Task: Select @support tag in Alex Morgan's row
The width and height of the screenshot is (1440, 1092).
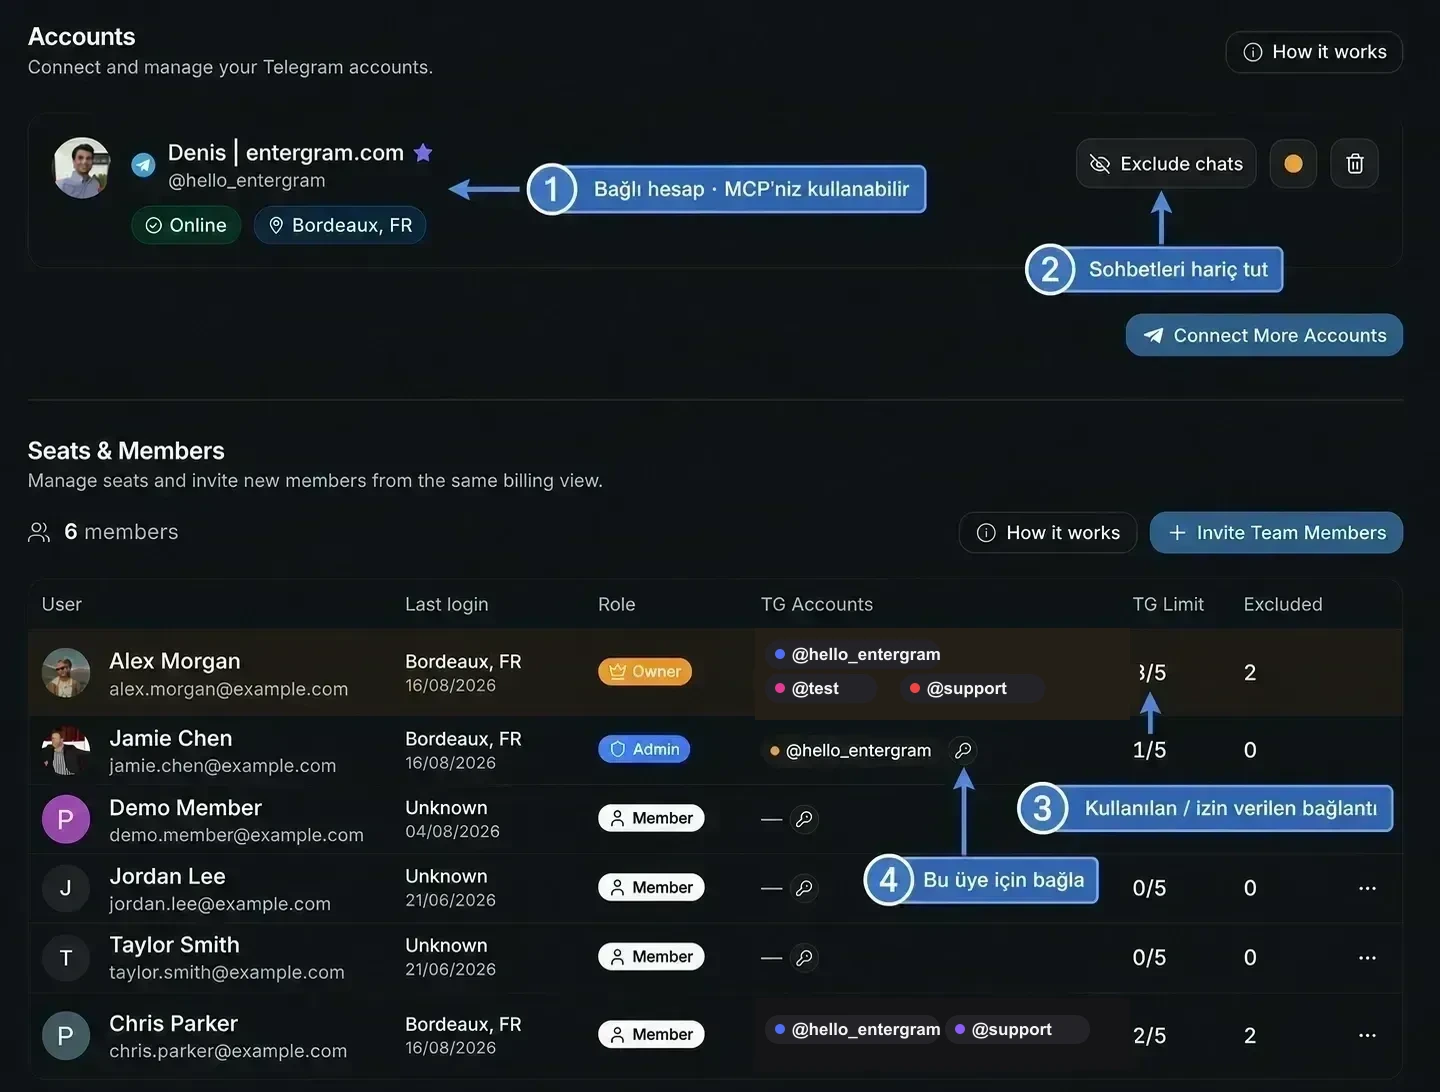Action: (x=971, y=688)
